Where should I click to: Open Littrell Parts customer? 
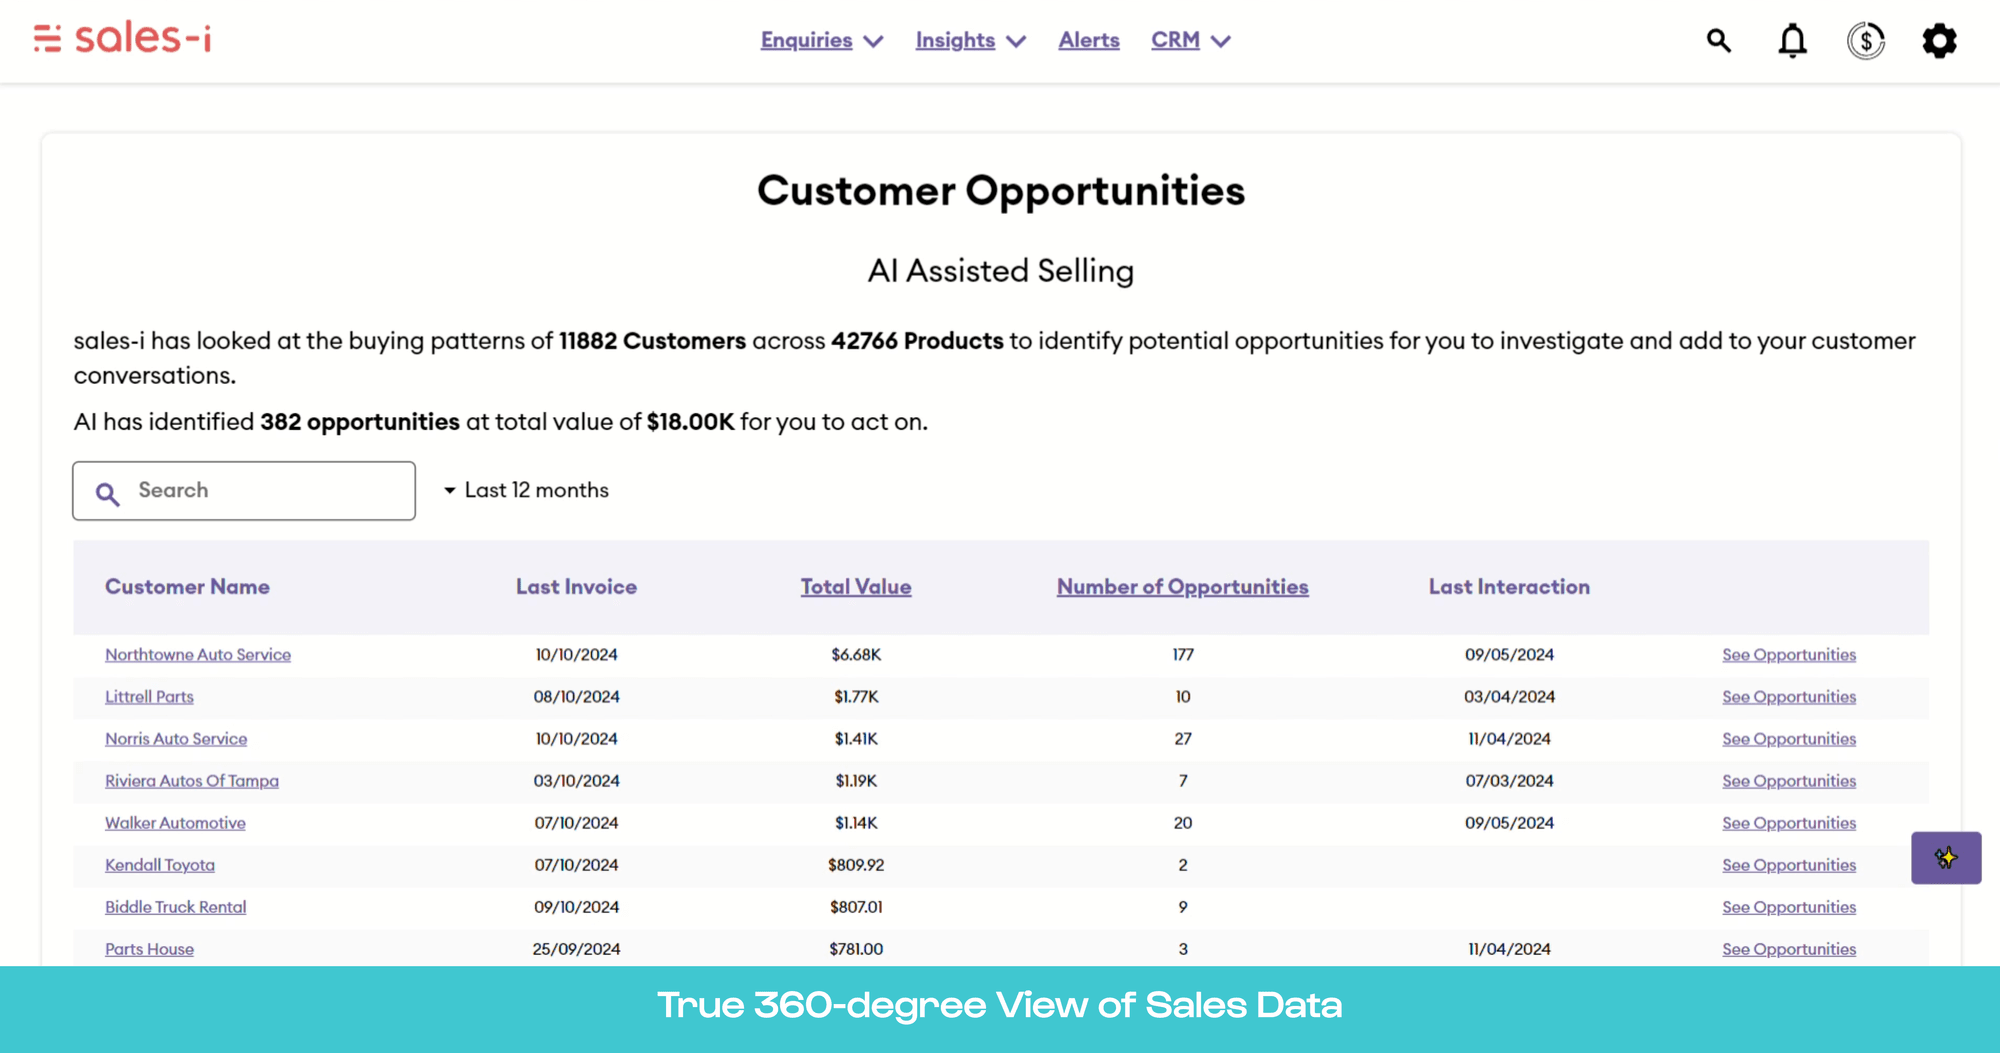click(149, 696)
